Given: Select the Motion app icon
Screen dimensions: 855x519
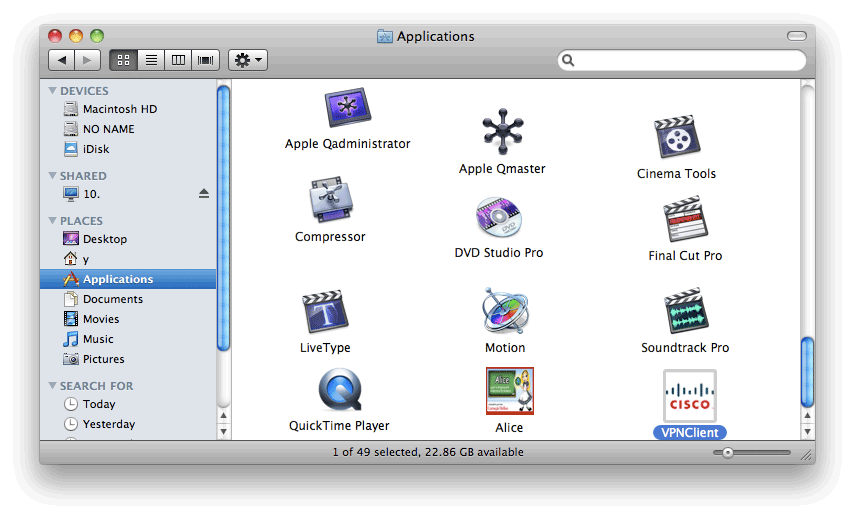Looking at the screenshot, I should coord(505,310).
